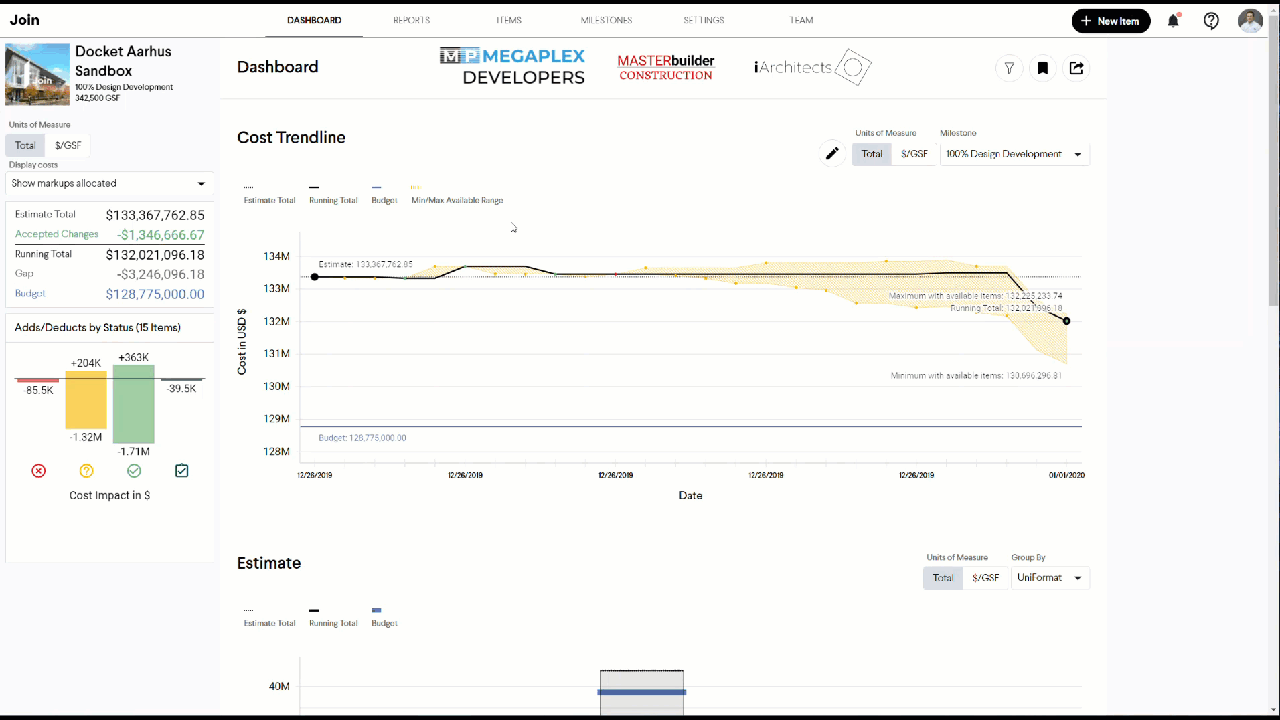Screen dimensions: 1280x720
Task: Toggle Min/Max Available Range legend
Action: [x=457, y=195]
